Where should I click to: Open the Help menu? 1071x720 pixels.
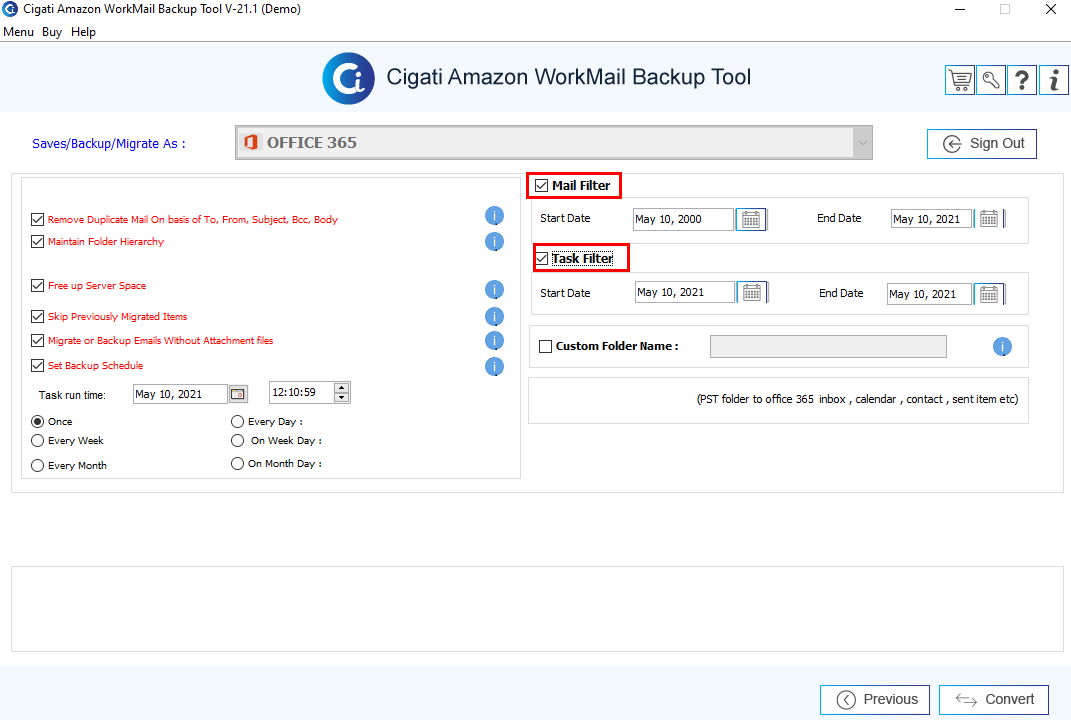(x=83, y=32)
